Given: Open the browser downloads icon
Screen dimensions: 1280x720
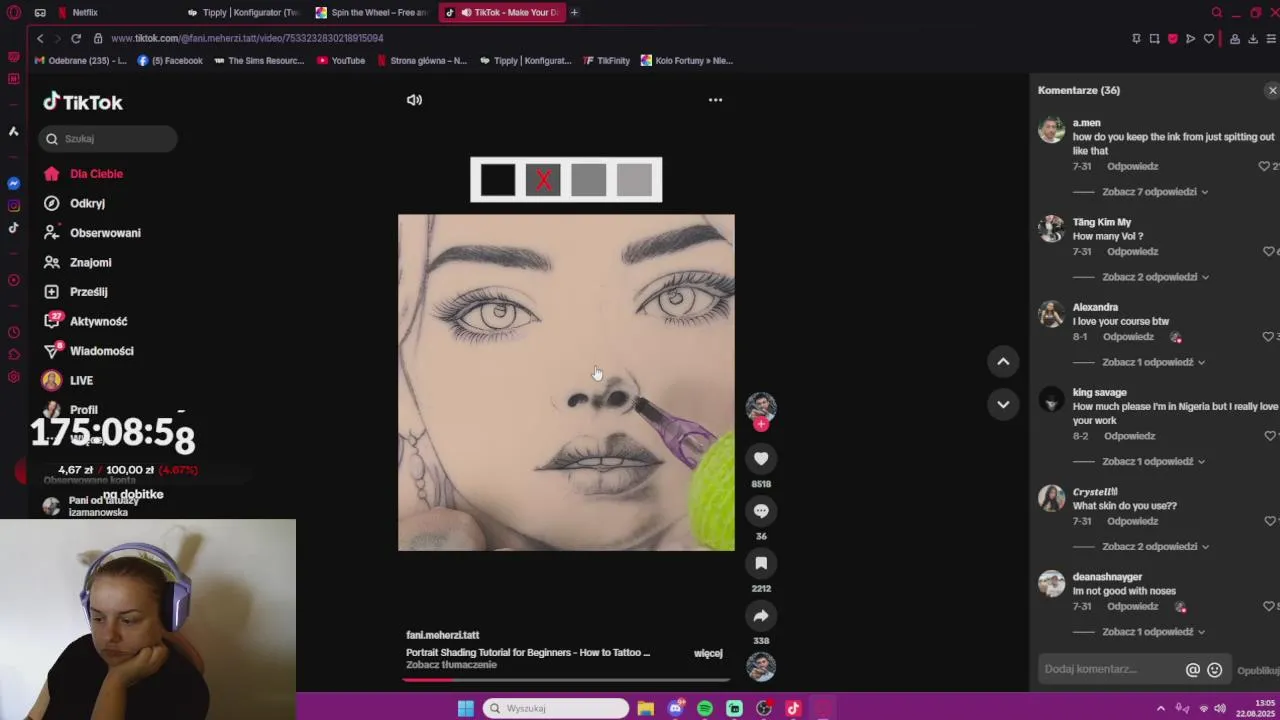Looking at the screenshot, I should click(1253, 38).
